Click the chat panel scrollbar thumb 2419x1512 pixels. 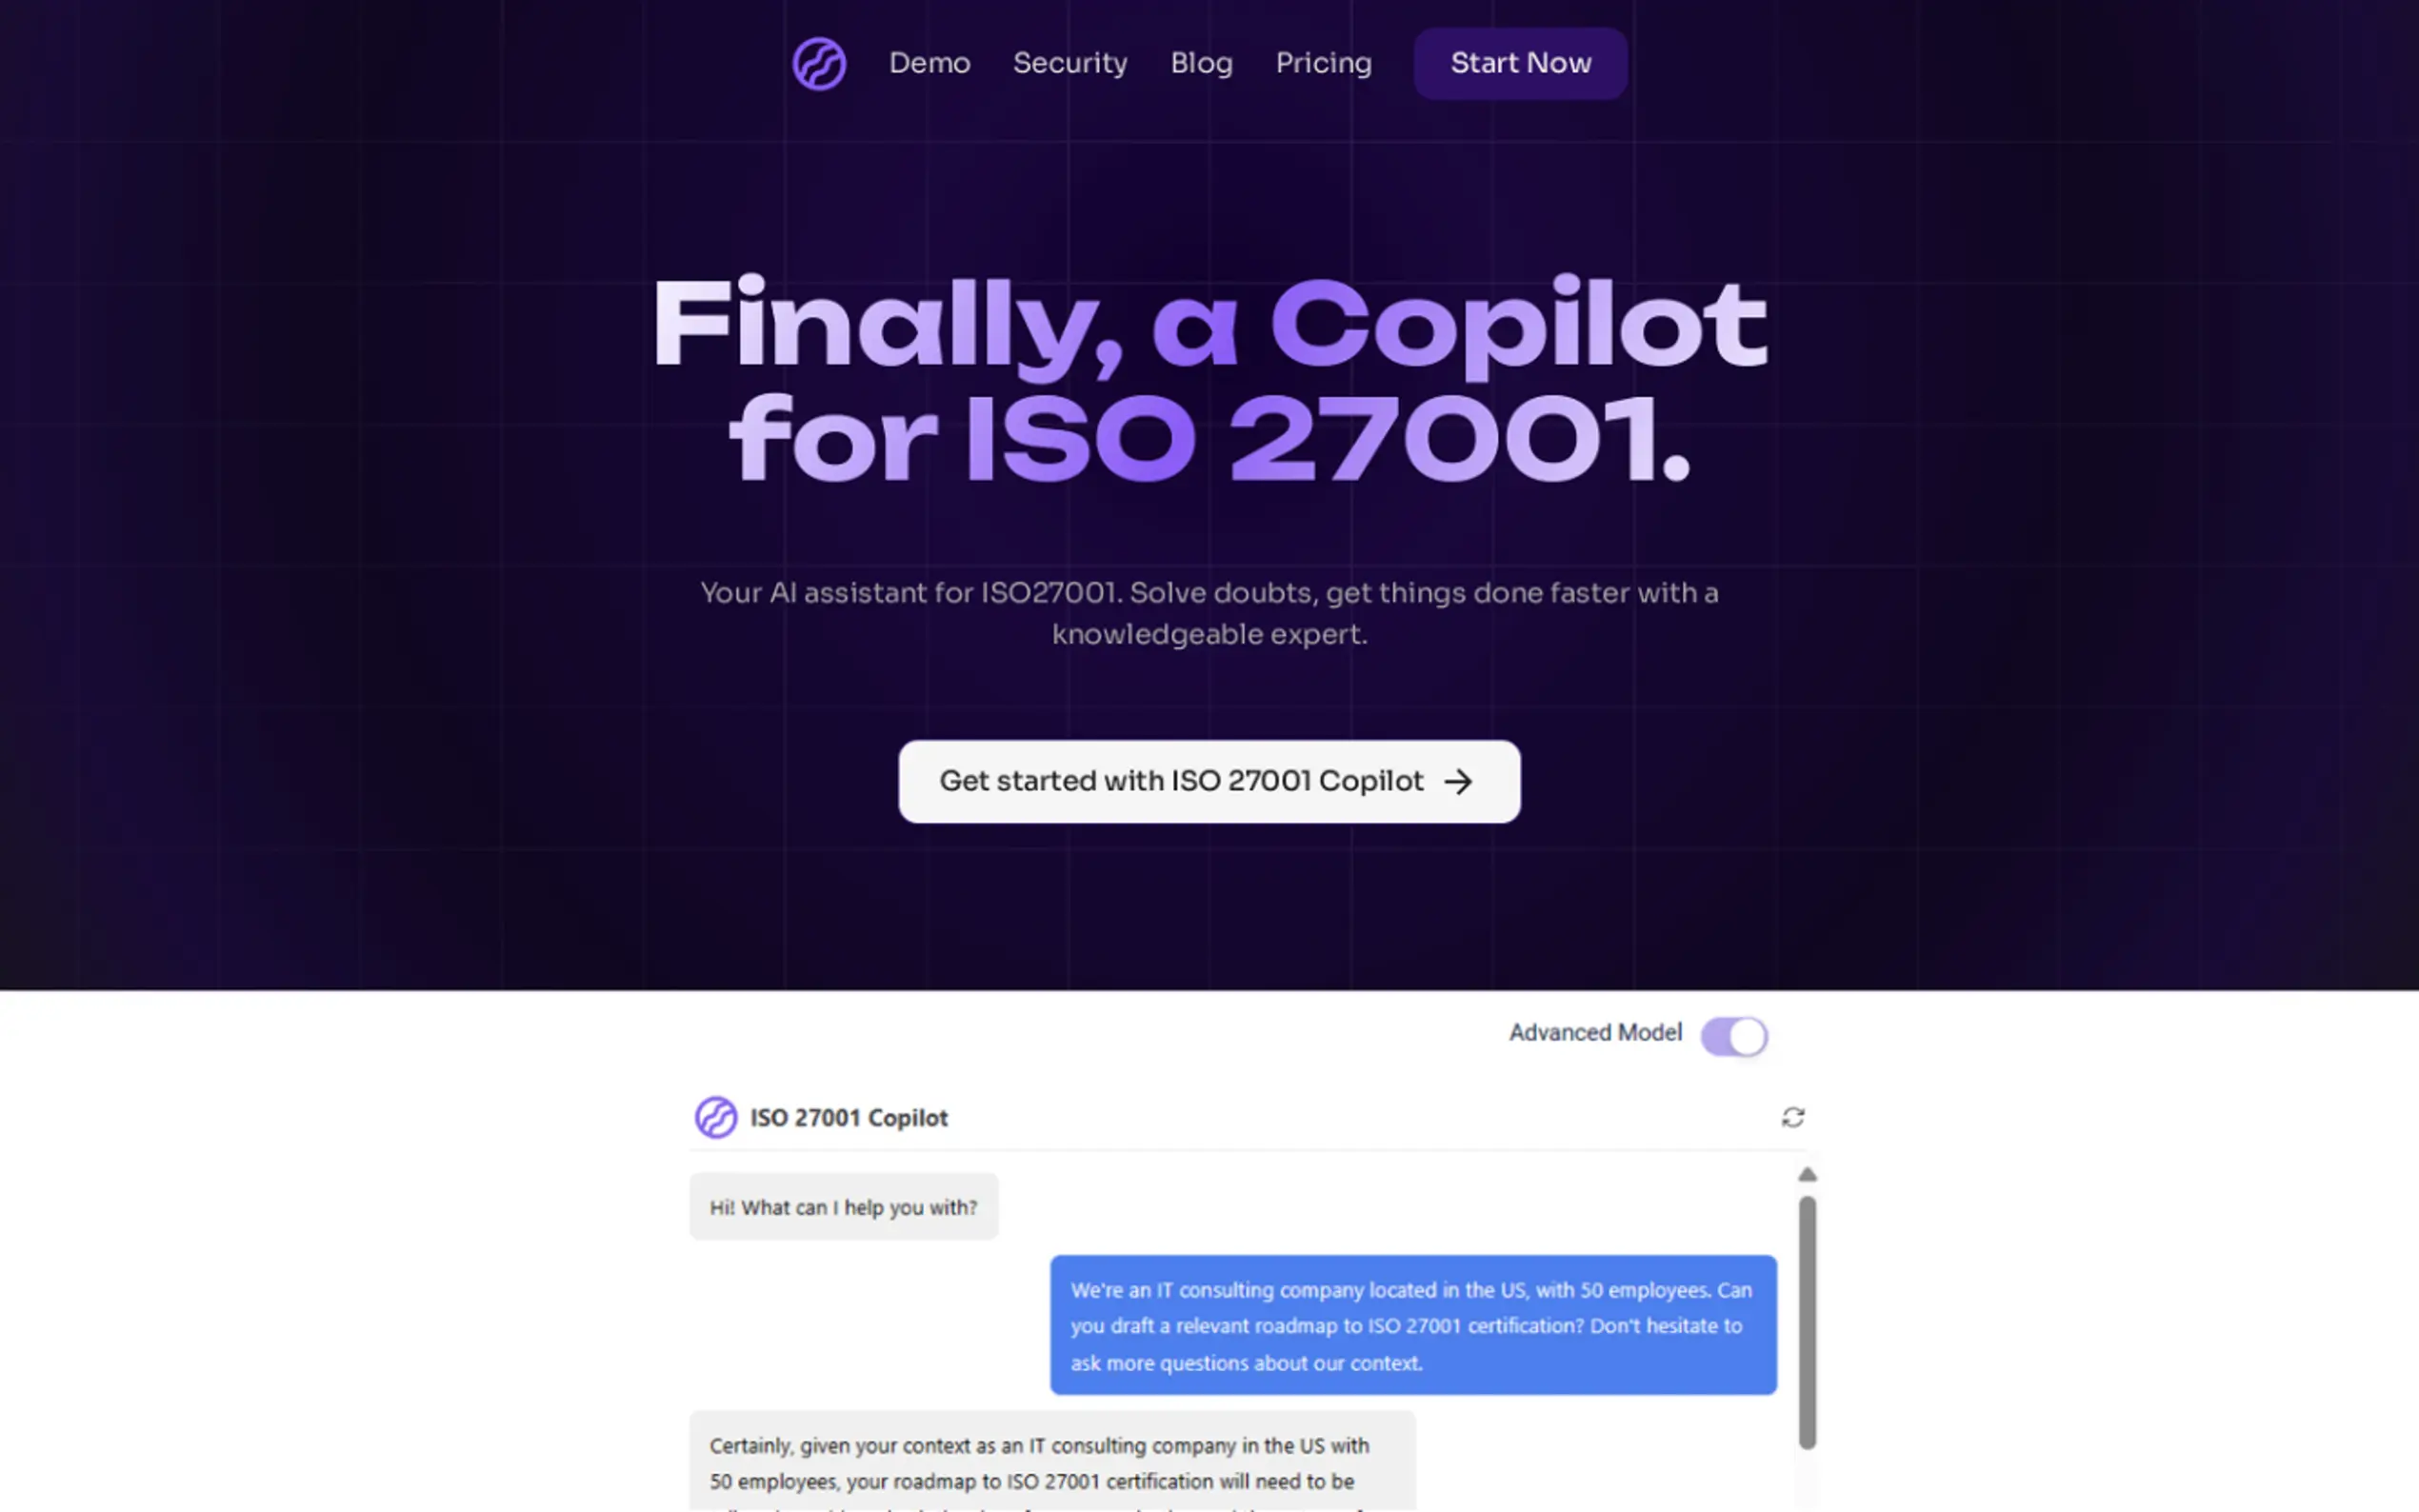pos(1807,1320)
